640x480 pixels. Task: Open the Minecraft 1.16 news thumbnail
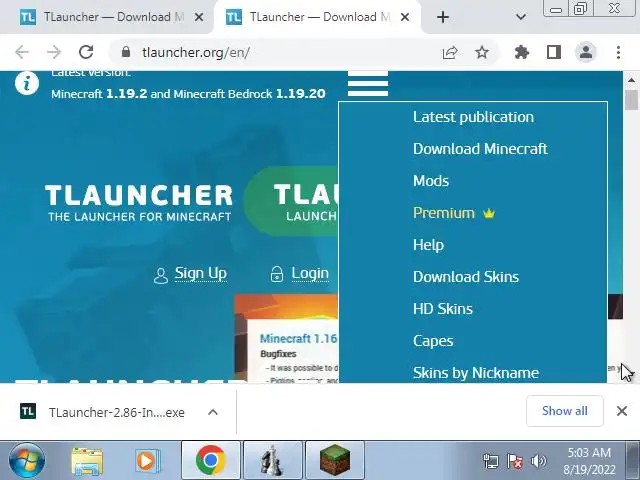pos(287,339)
